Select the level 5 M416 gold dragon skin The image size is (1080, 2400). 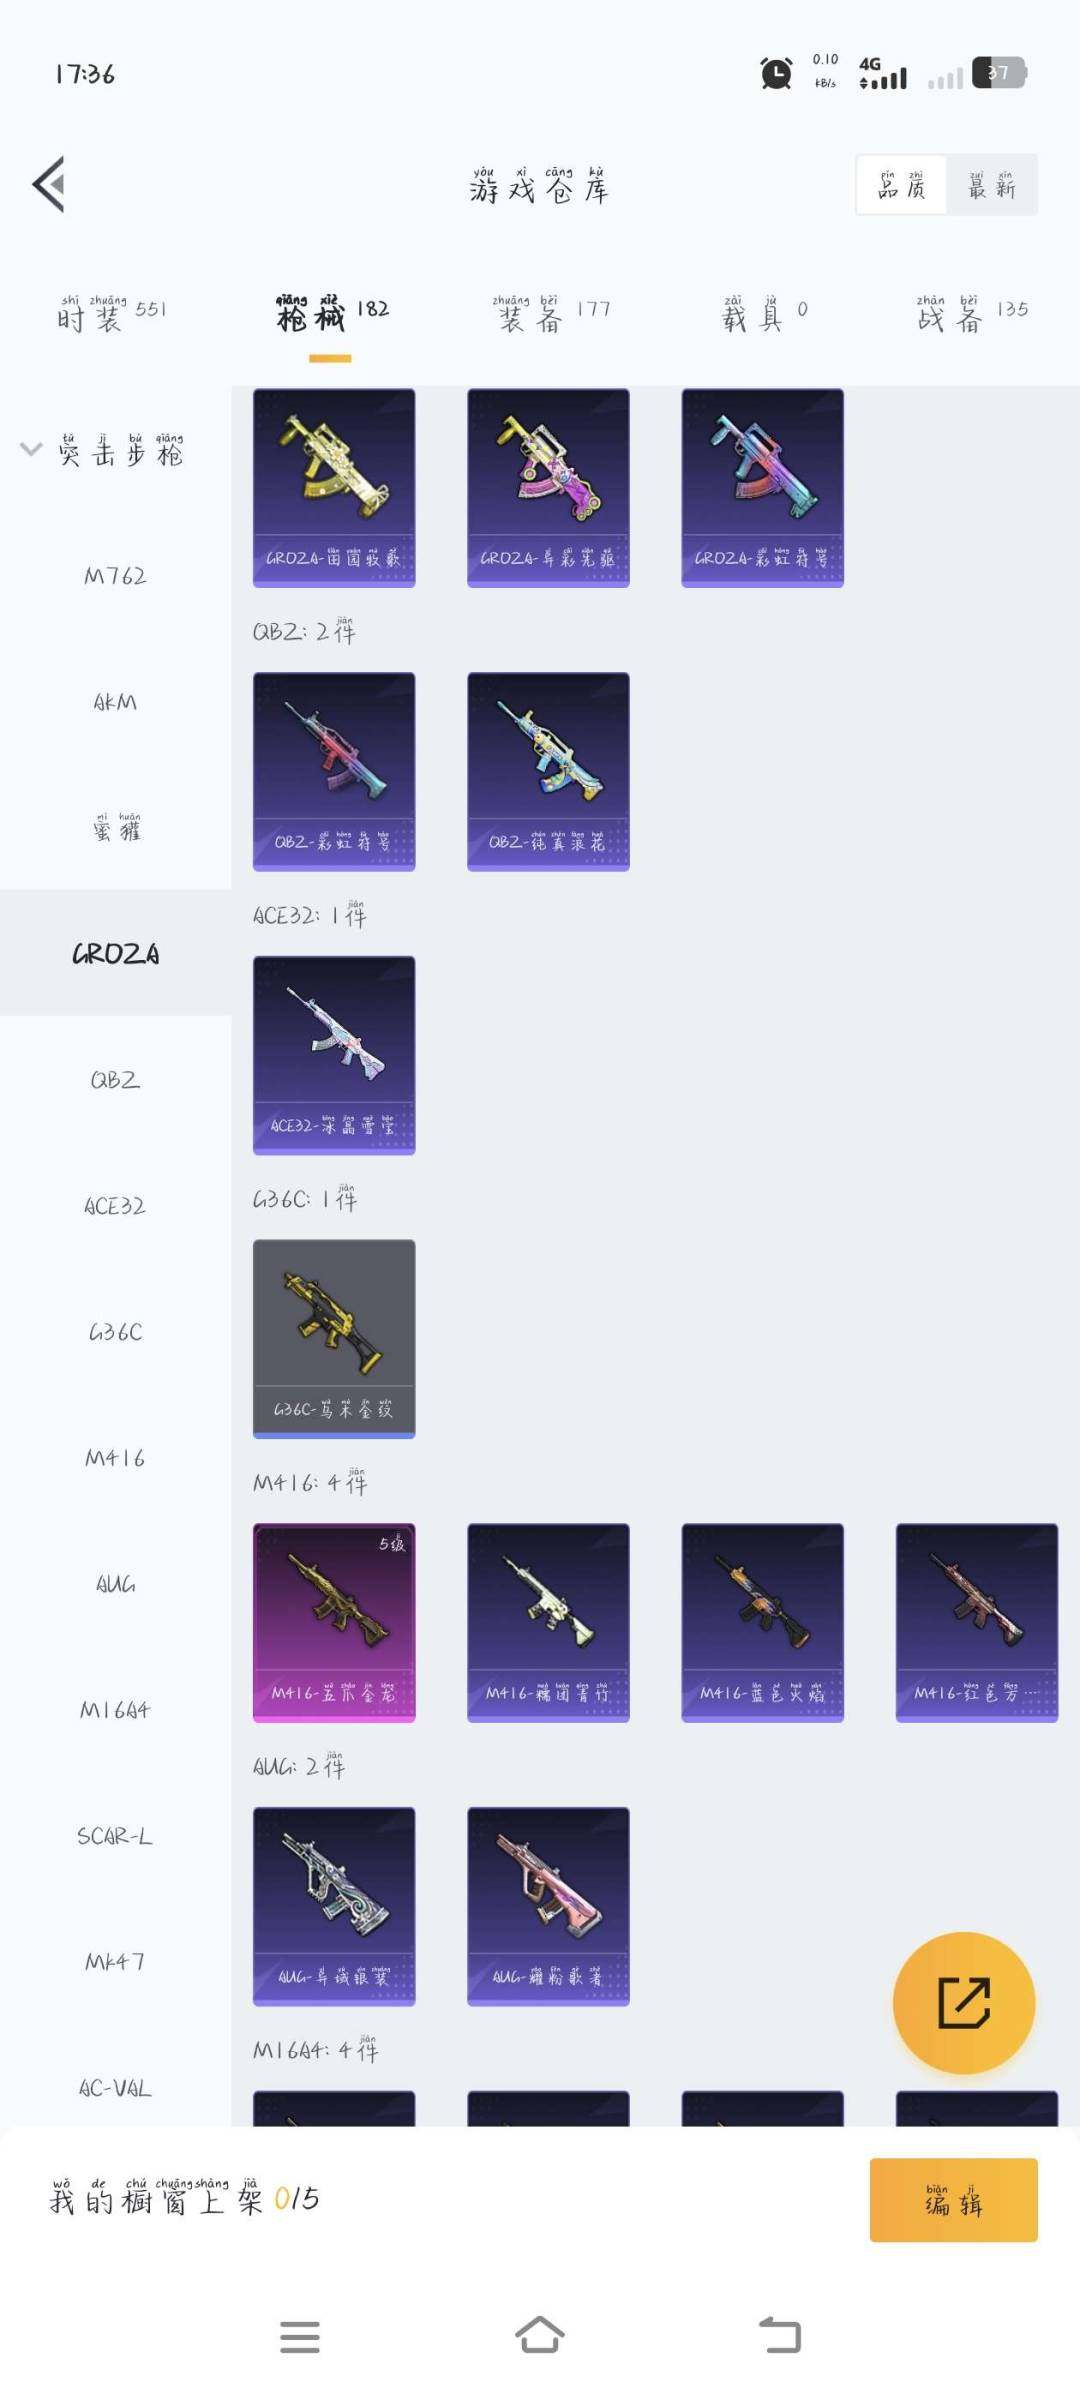tap(334, 1622)
